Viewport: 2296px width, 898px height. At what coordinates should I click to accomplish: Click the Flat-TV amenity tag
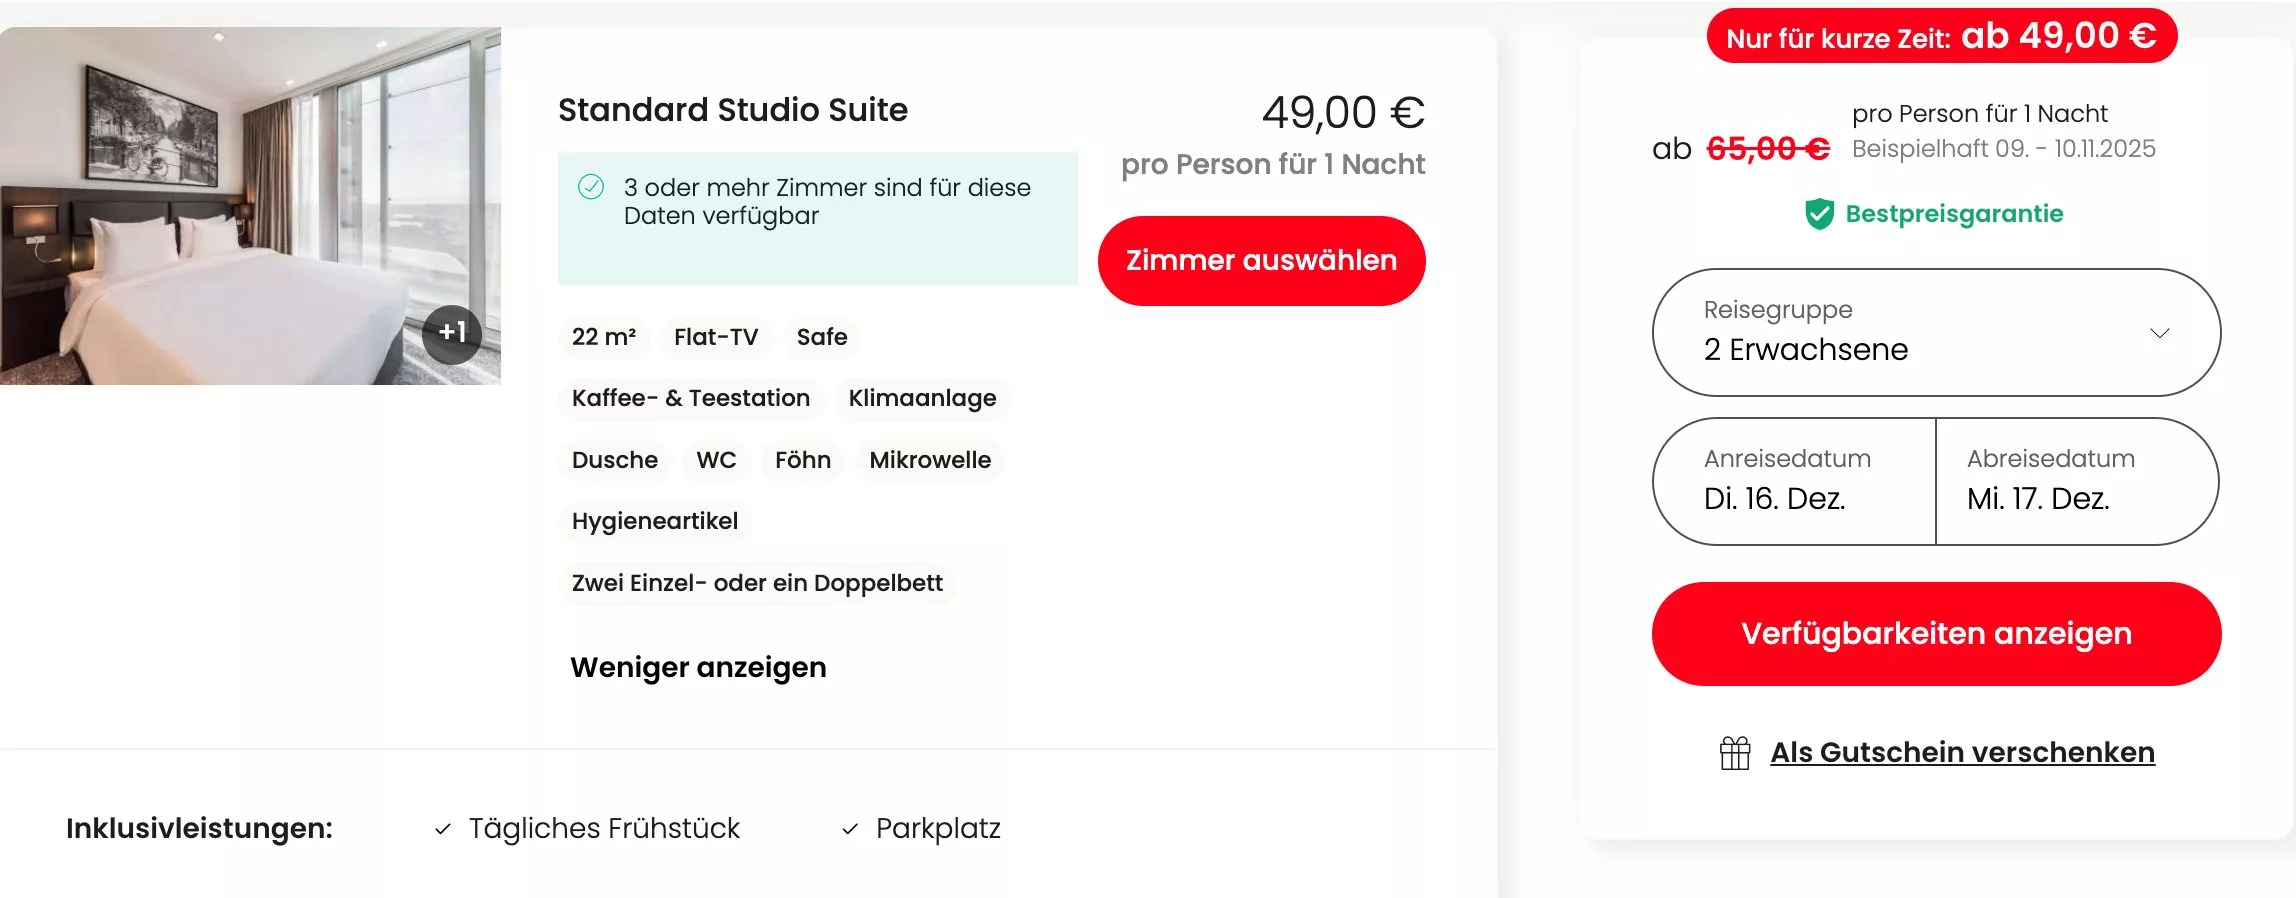pos(716,337)
